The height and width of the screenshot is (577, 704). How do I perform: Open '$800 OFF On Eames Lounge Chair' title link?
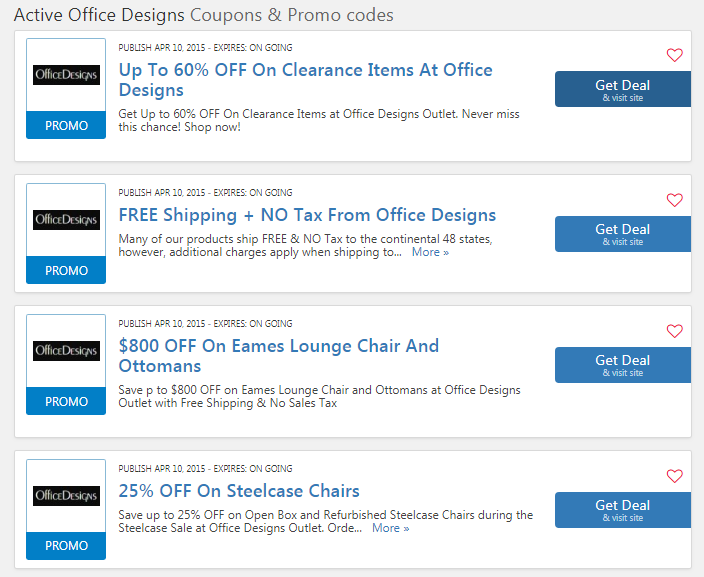pos(279,356)
